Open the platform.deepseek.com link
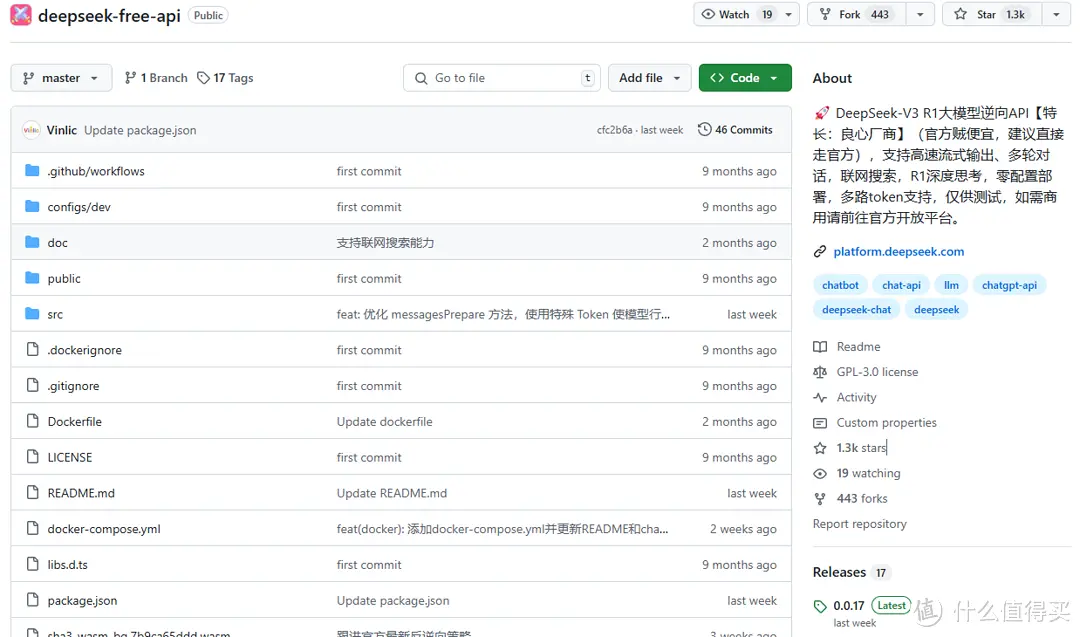The image size is (1080, 637). [x=898, y=251]
